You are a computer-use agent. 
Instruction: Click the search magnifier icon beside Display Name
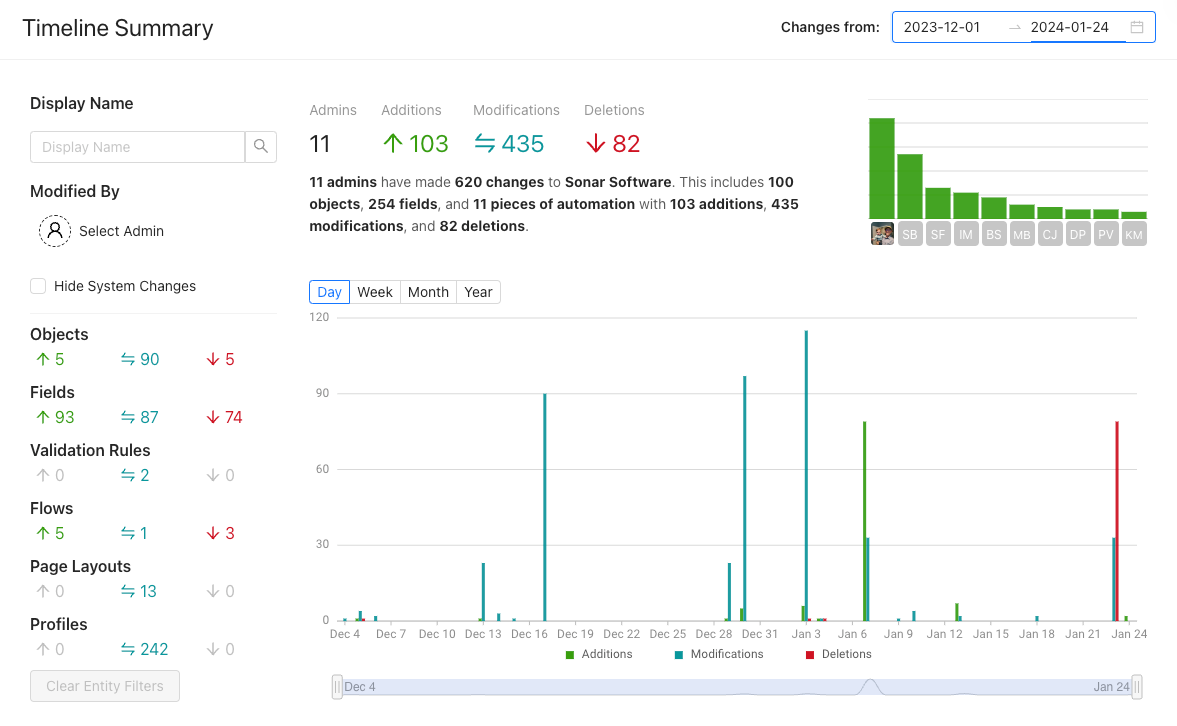pos(260,146)
